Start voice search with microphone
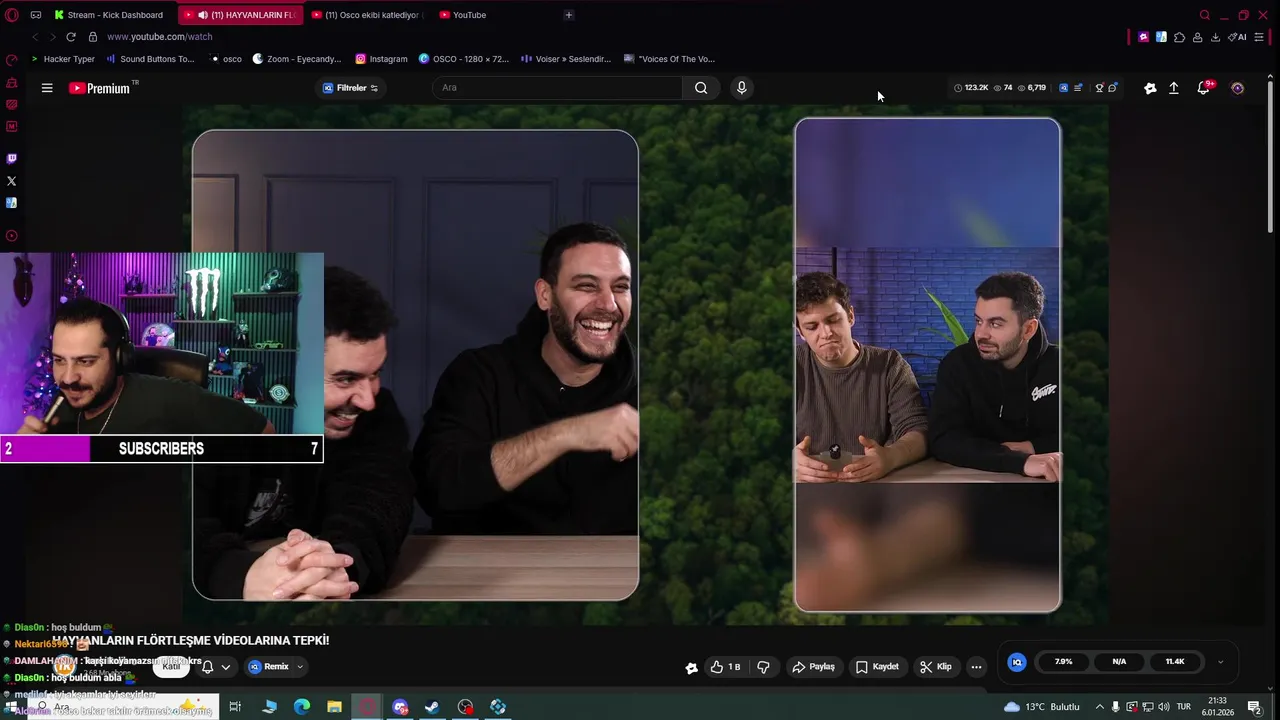Image resolution: width=1280 pixels, height=720 pixels. 741,88
